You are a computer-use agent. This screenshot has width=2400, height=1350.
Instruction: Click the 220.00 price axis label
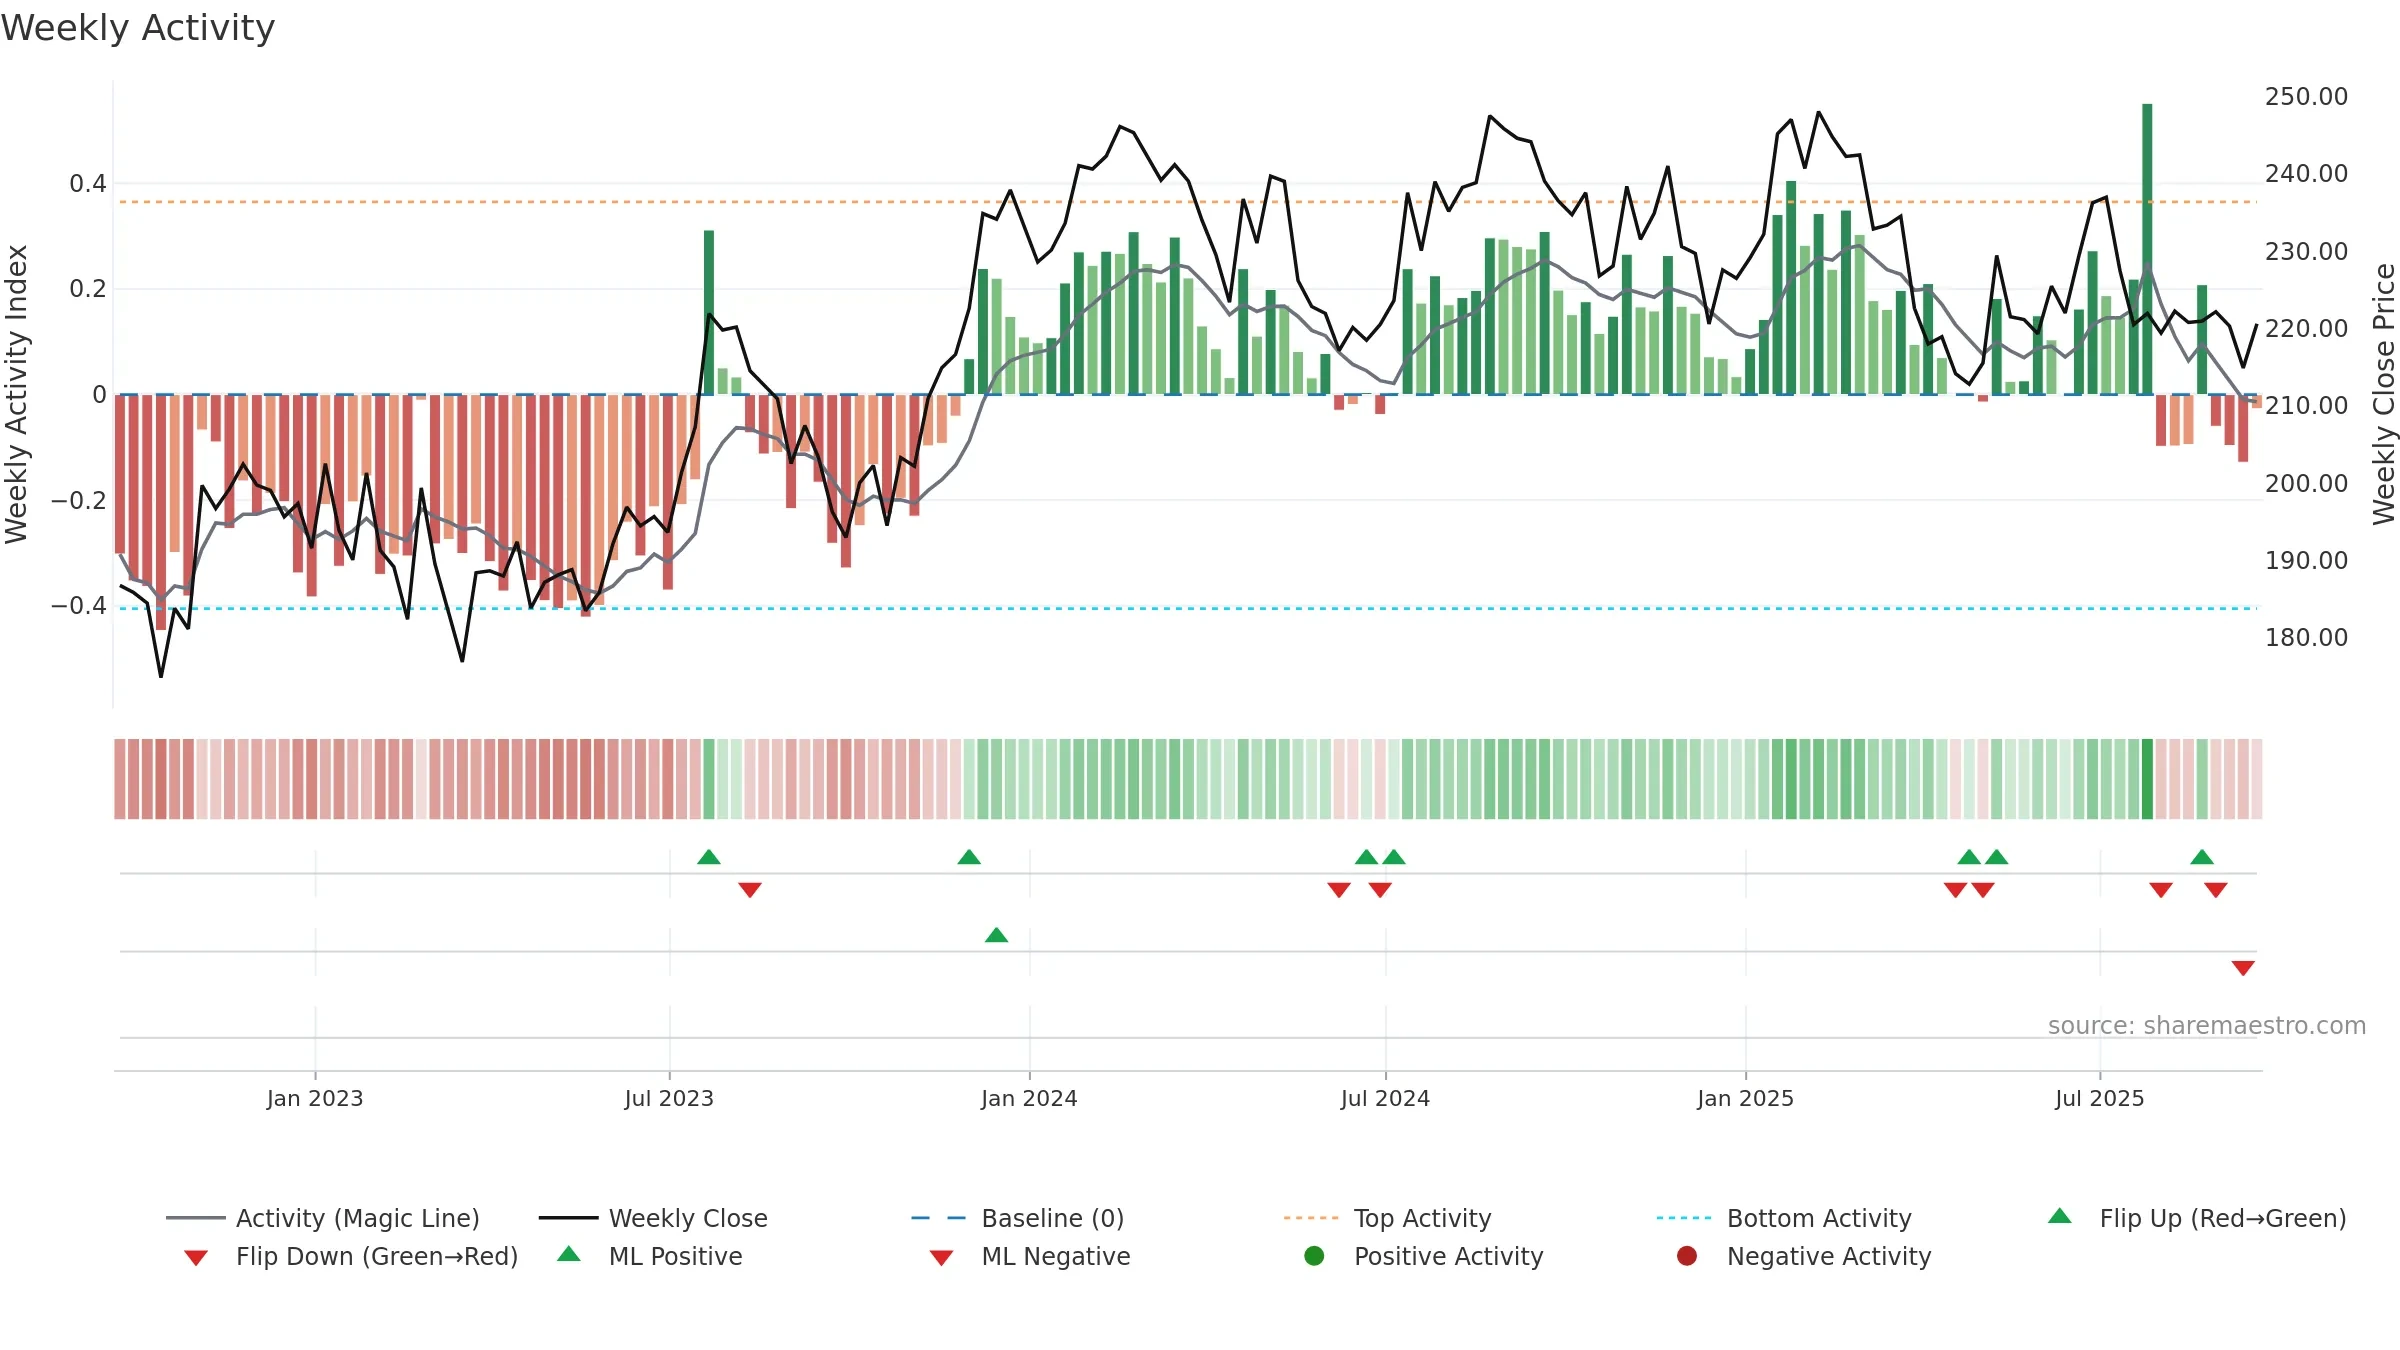pos(2306,328)
